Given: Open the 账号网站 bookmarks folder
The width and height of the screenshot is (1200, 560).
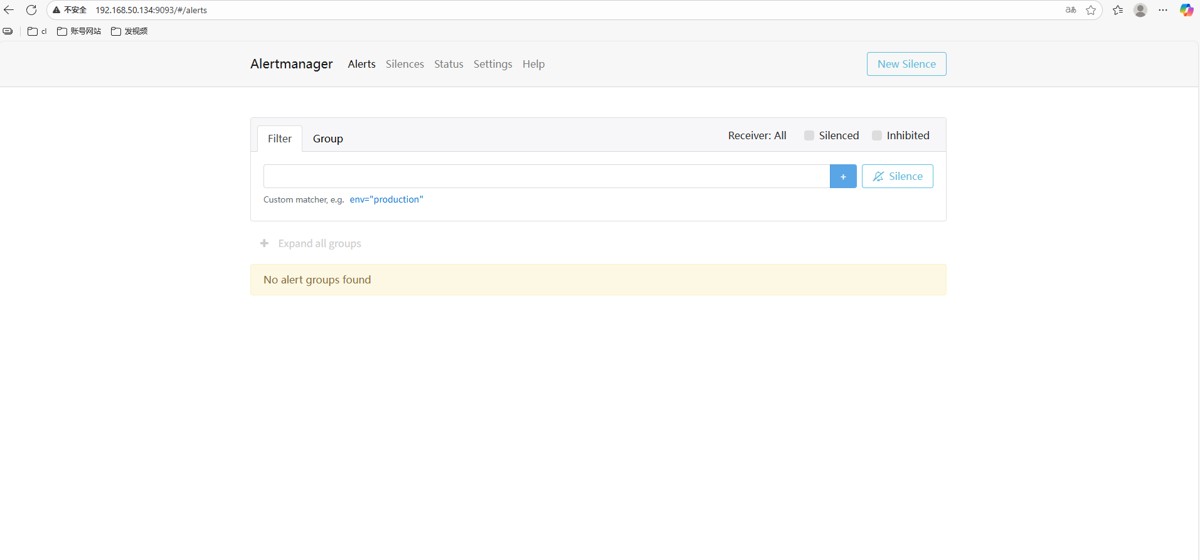Looking at the screenshot, I should point(79,31).
